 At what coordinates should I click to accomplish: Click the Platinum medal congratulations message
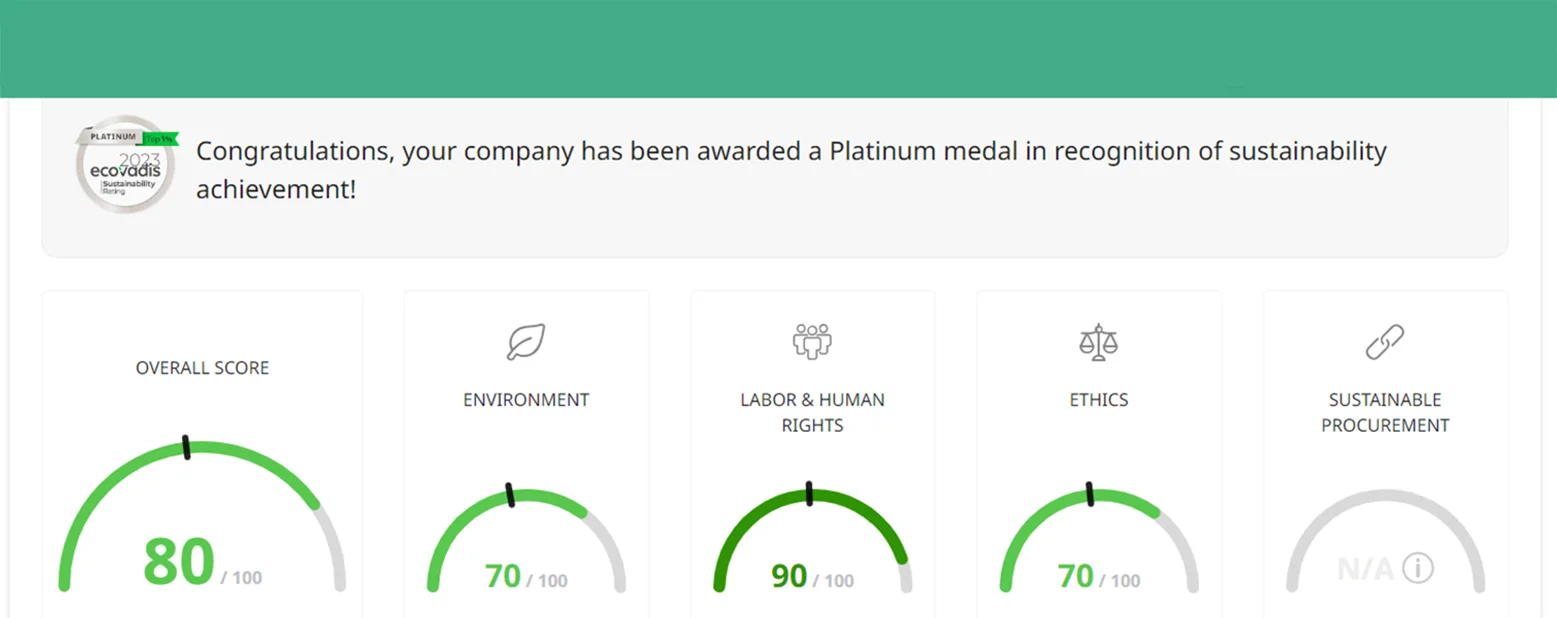(790, 169)
